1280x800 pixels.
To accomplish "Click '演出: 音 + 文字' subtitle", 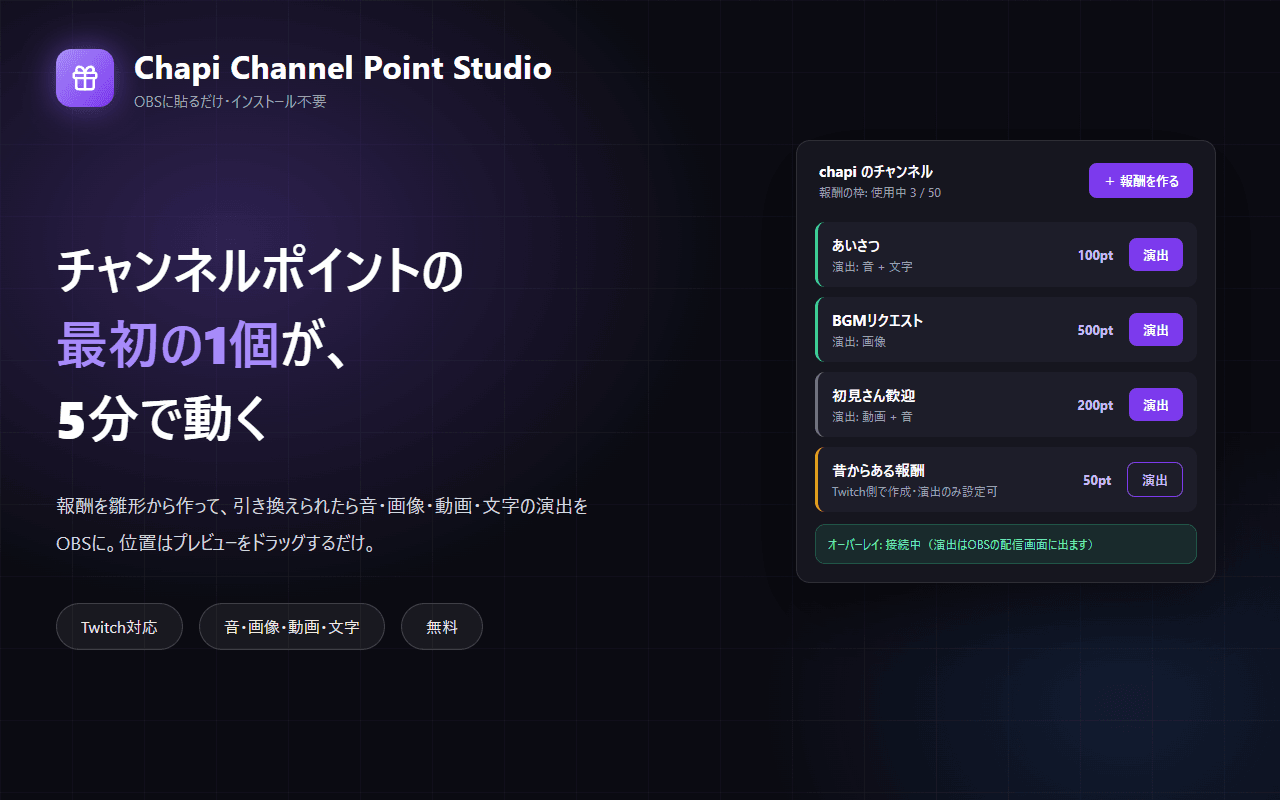I will [x=872, y=267].
